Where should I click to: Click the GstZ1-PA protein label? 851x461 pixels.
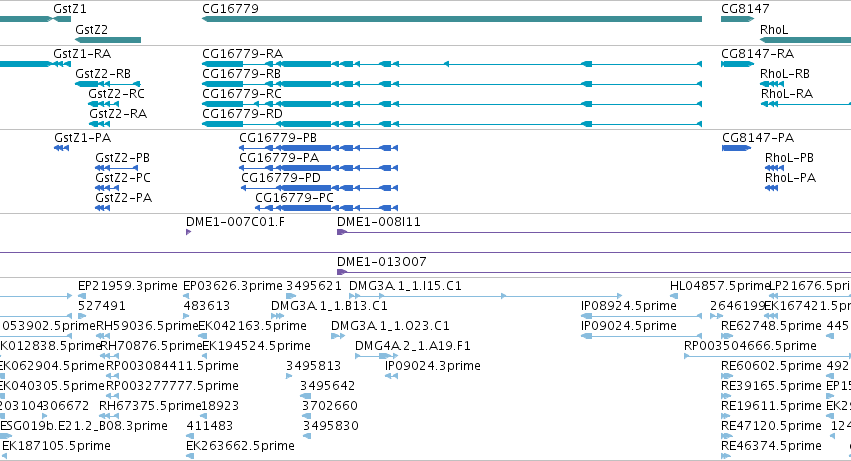click(82, 138)
